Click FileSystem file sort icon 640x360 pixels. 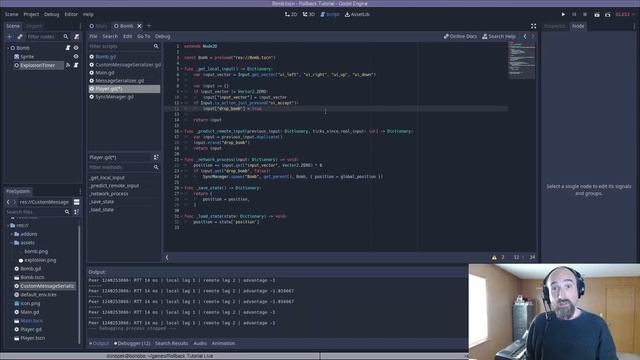coord(76,212)
